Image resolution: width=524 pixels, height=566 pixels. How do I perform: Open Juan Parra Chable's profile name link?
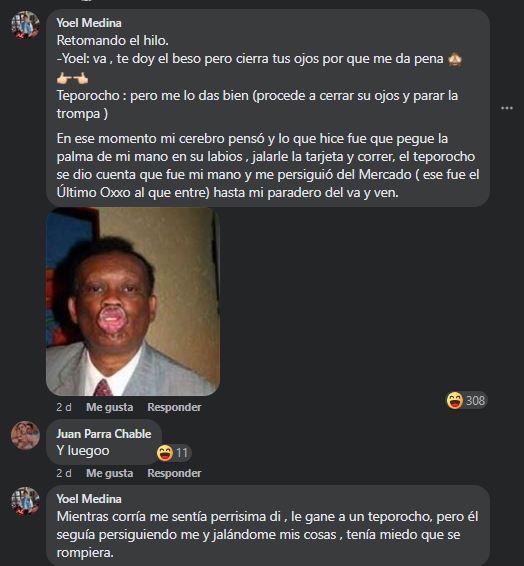tap(104, 434)
